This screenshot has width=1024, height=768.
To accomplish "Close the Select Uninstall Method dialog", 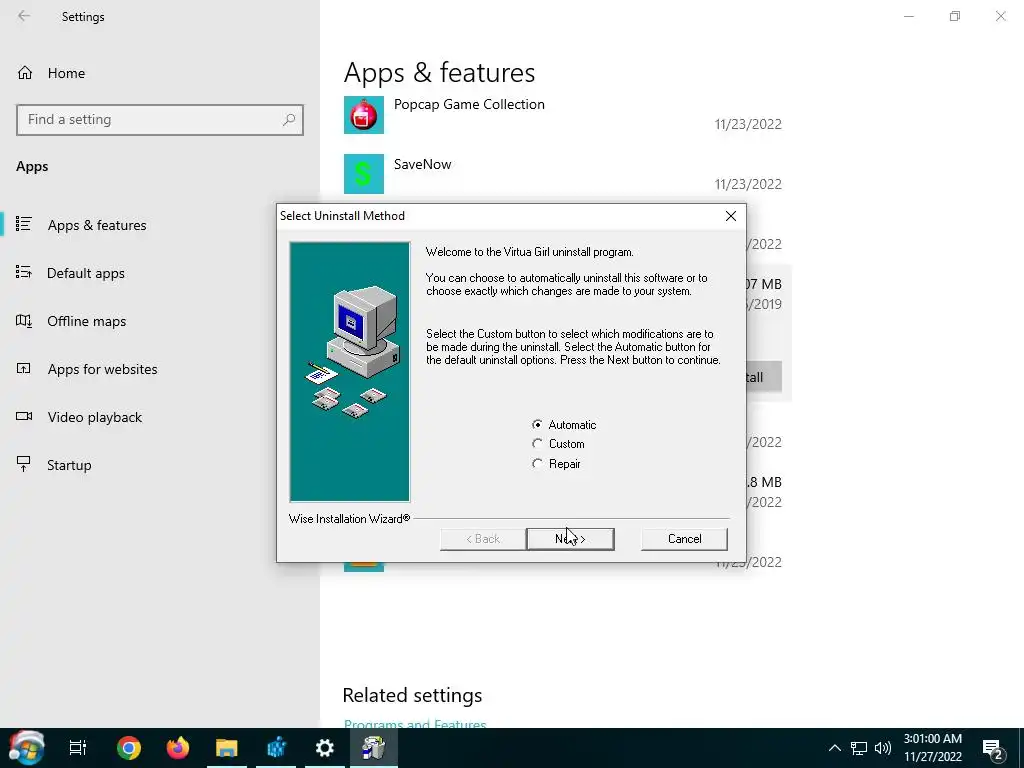I will pos(731,216).
